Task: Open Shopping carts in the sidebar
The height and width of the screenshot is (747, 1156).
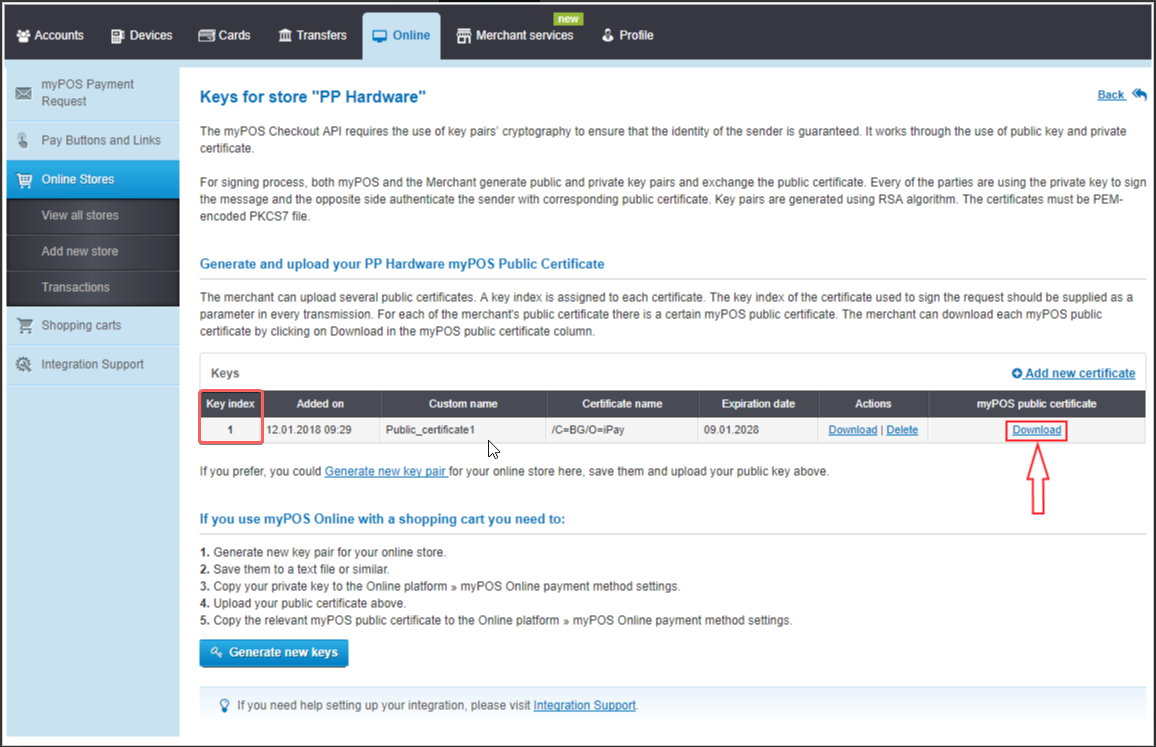Action: tap(93, 325)
